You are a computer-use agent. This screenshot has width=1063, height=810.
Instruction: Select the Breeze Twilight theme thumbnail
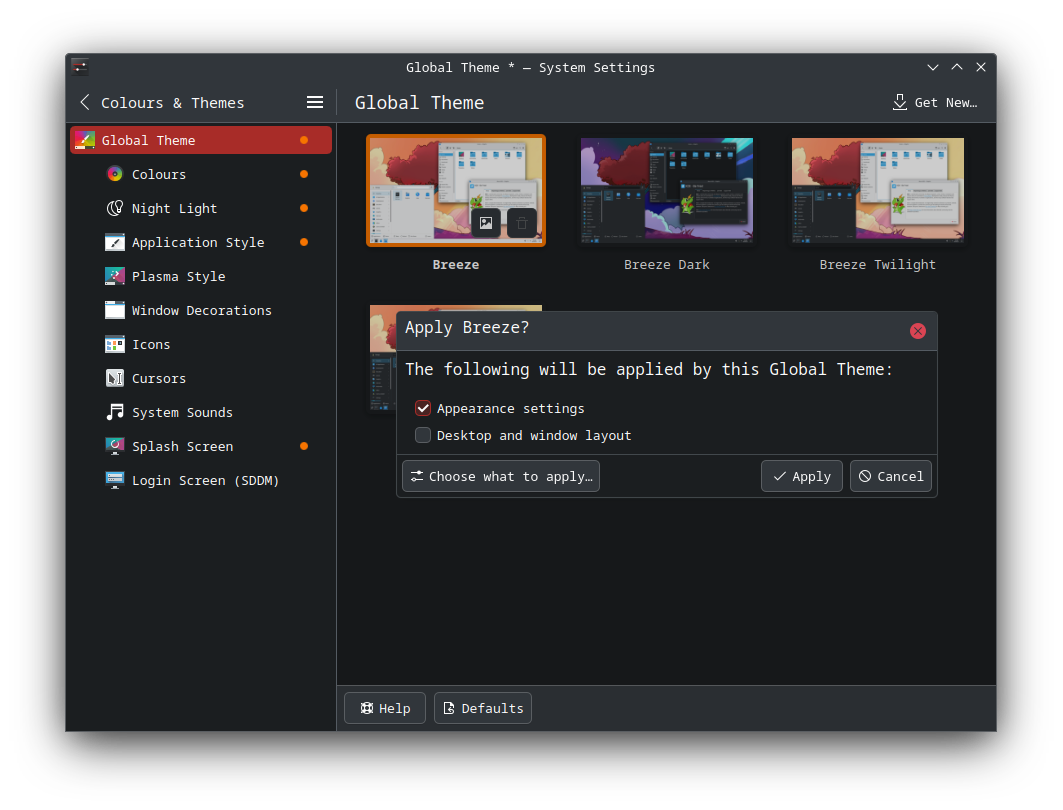(878, 190)
